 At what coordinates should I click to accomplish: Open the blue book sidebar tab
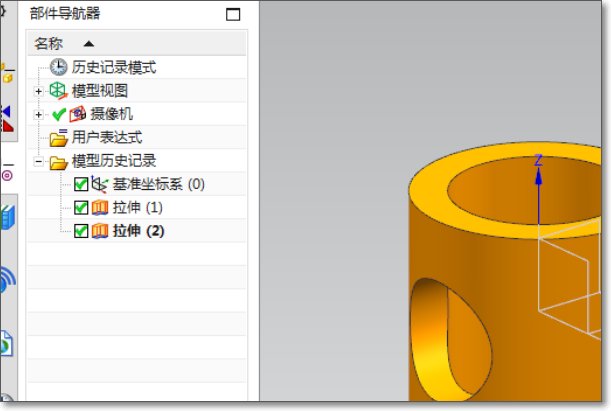[x=8, y=217]
